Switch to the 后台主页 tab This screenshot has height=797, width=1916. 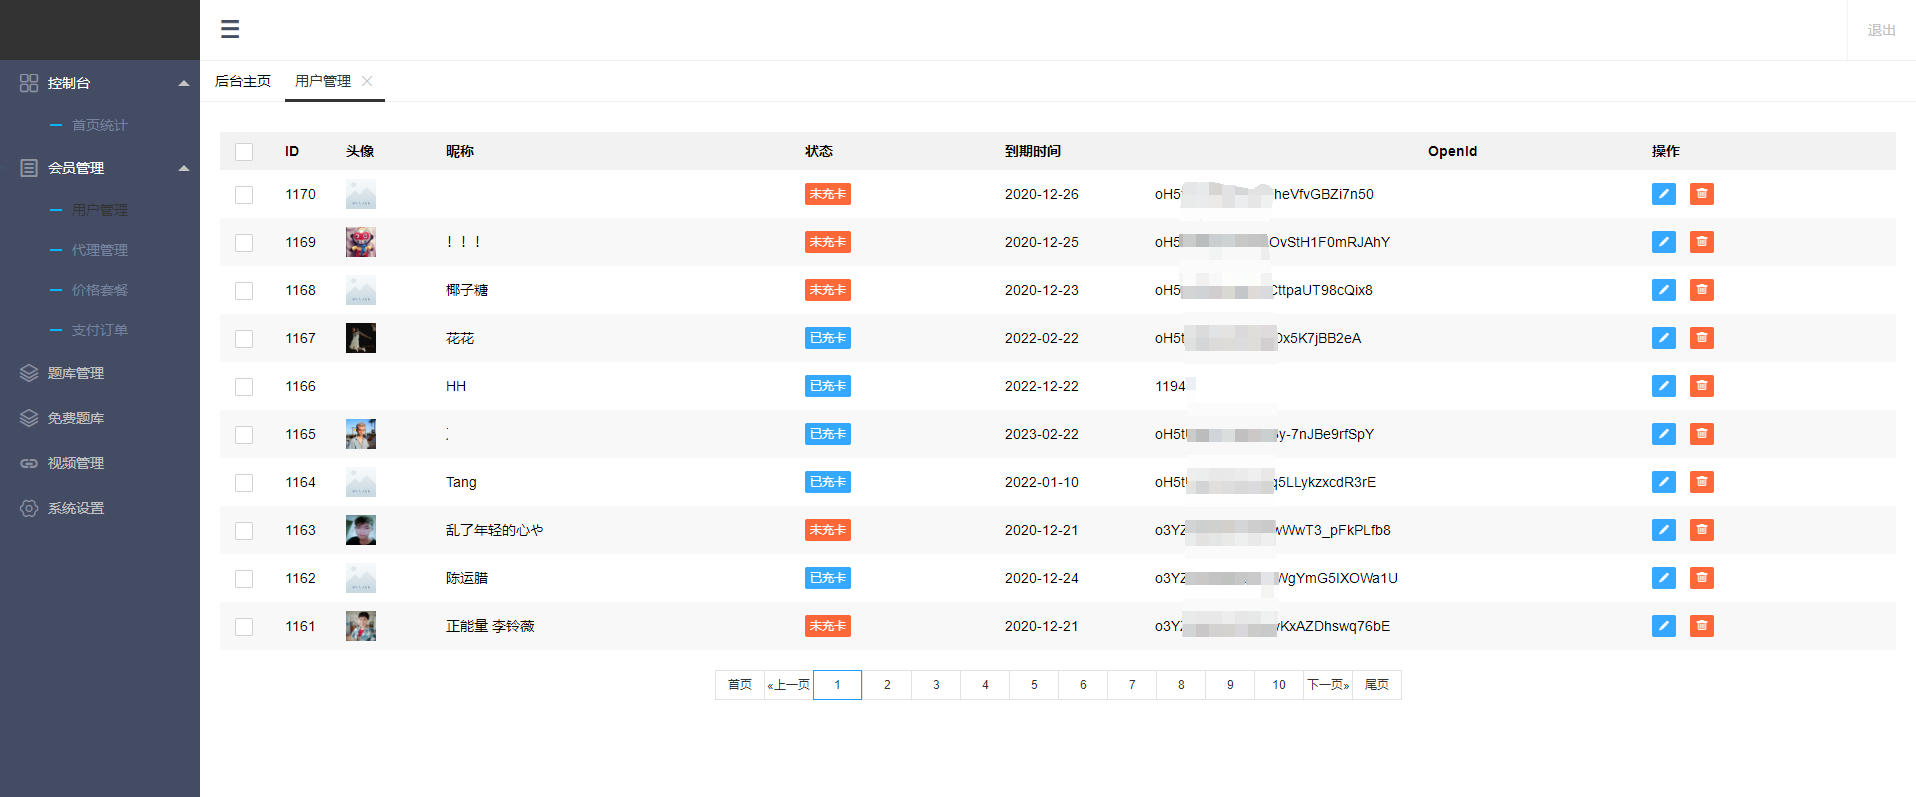click(x=243, y=81)
